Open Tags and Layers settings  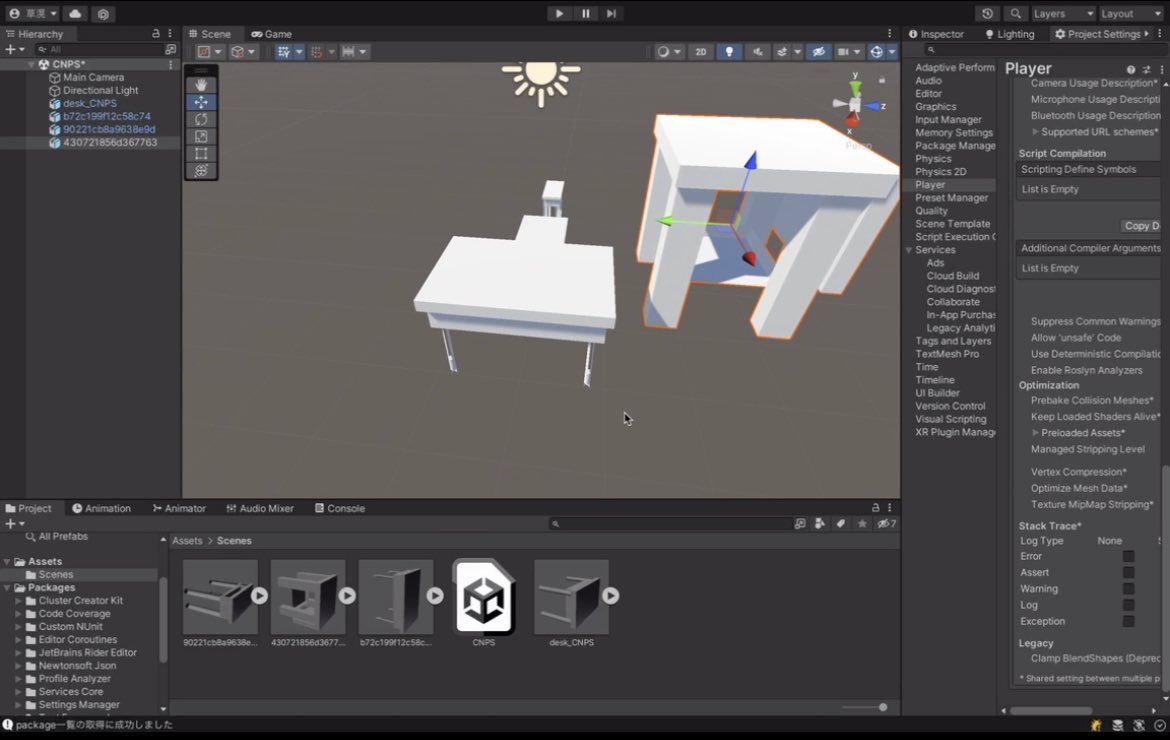953,341
